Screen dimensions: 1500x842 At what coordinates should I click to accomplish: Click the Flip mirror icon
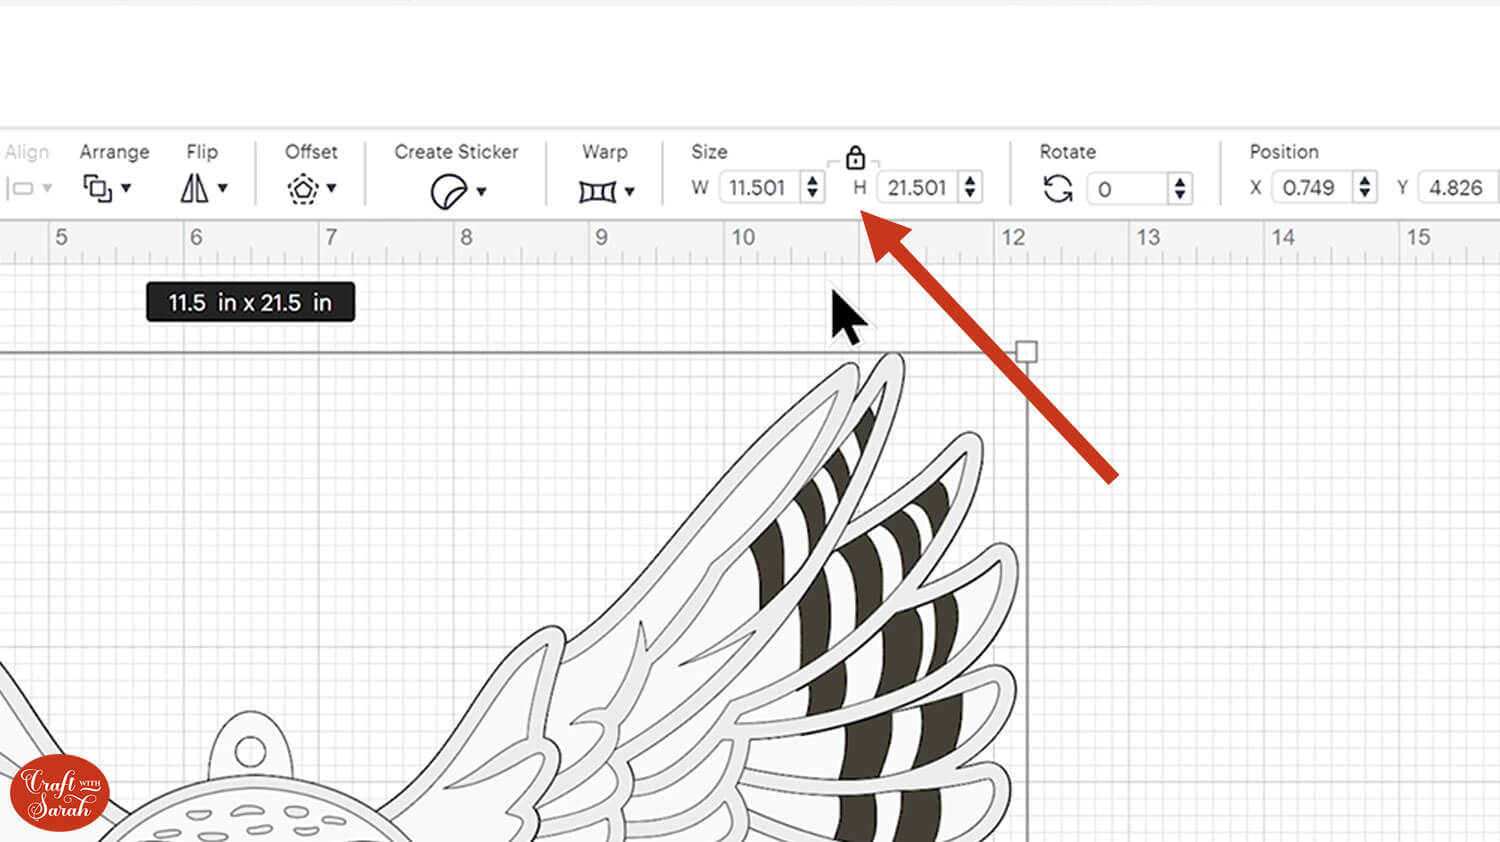tap(194, 188)
